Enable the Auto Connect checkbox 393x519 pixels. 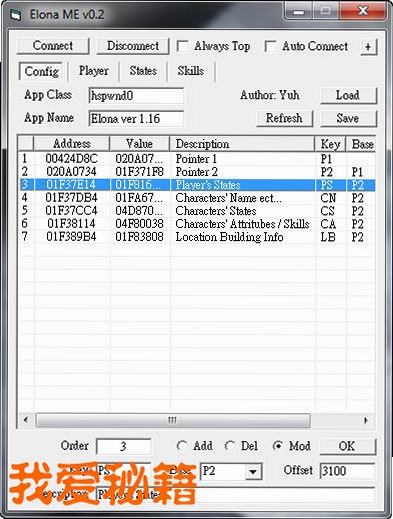270,46
